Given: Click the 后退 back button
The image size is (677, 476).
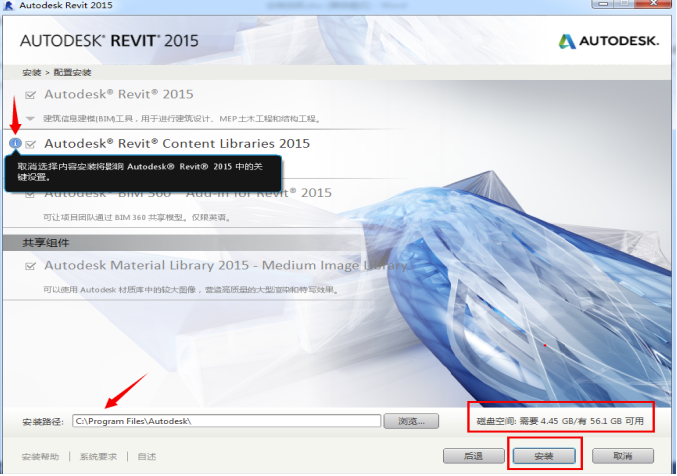Looking at the screenshot, I should point(474,456).
